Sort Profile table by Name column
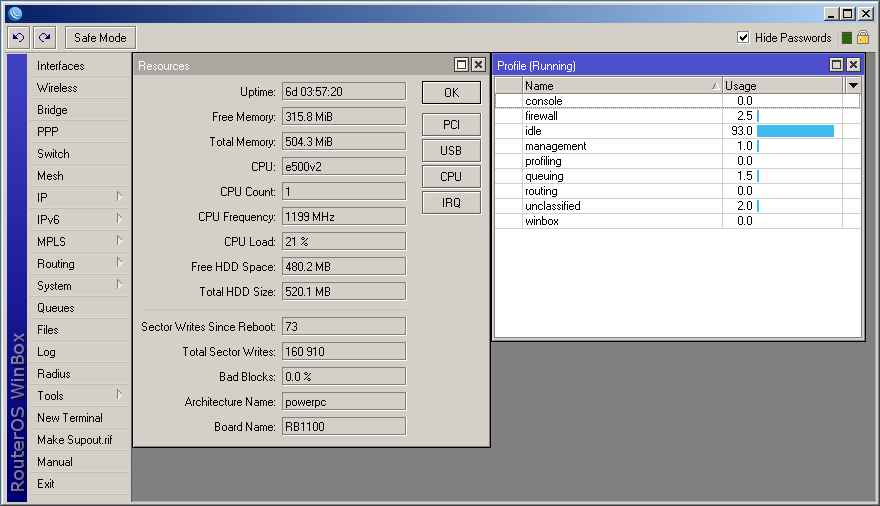The width and height of the screenshot is (880, 506). pos(622,86)
